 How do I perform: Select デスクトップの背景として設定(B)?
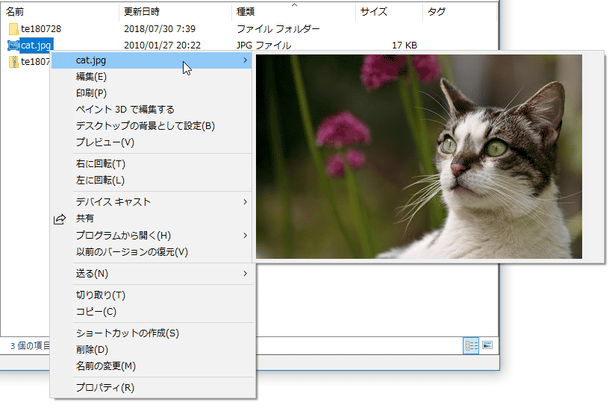point(151,126)
